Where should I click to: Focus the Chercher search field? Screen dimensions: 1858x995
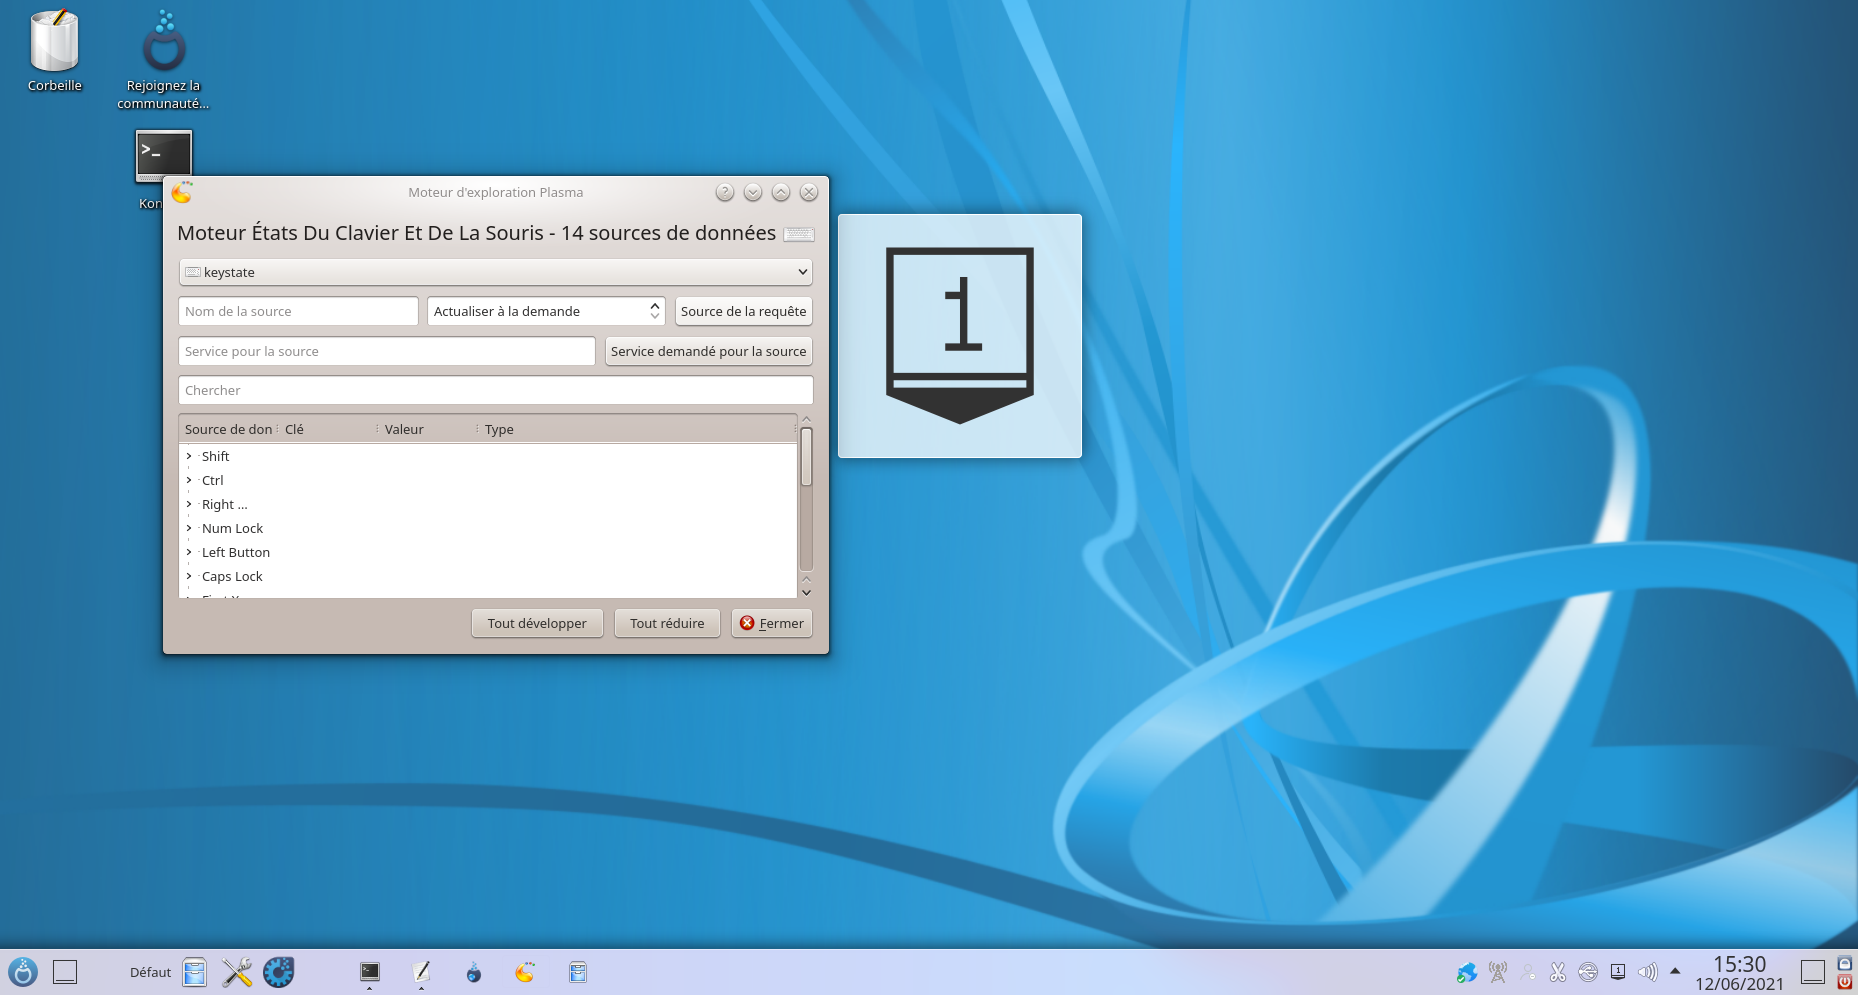(496, 390)
